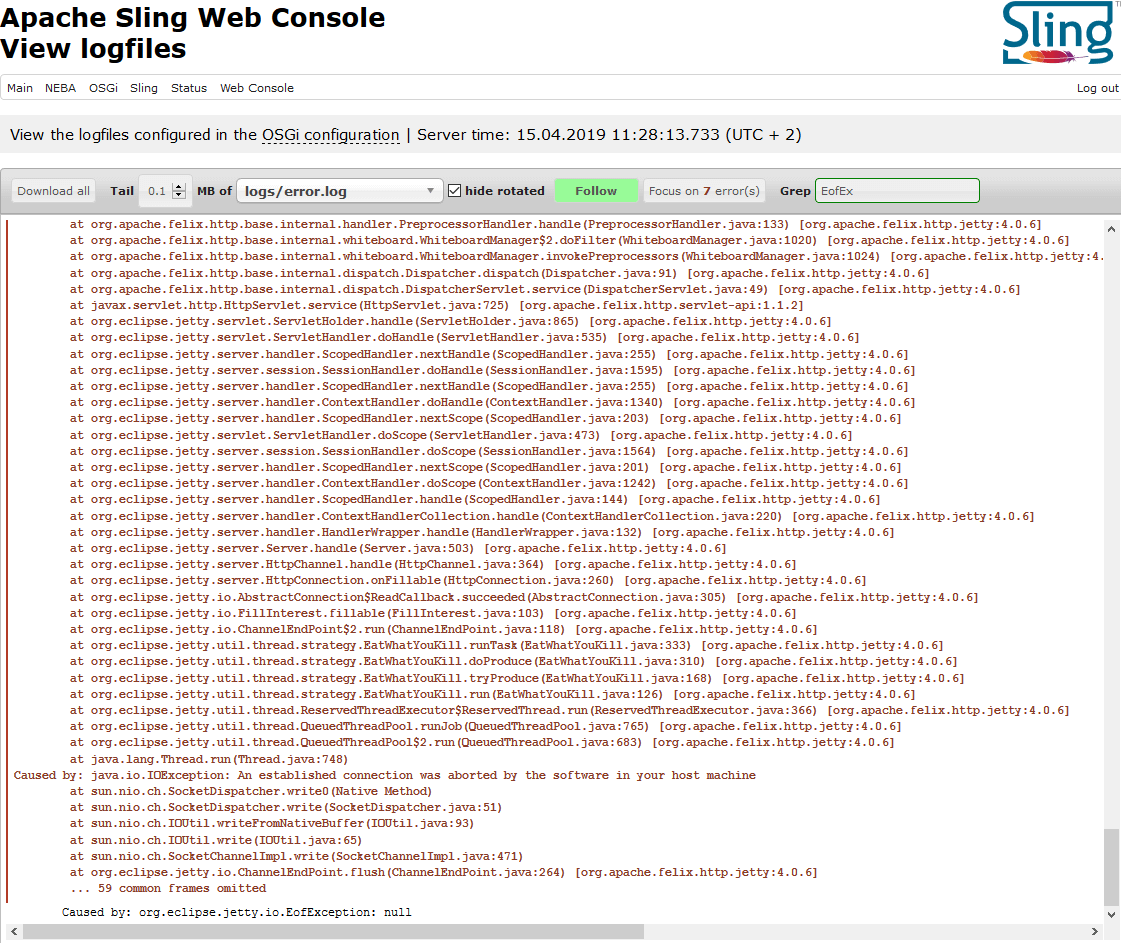Click the 'IOUtil.write(IOUtil.java:65)' line

[216, 840]
